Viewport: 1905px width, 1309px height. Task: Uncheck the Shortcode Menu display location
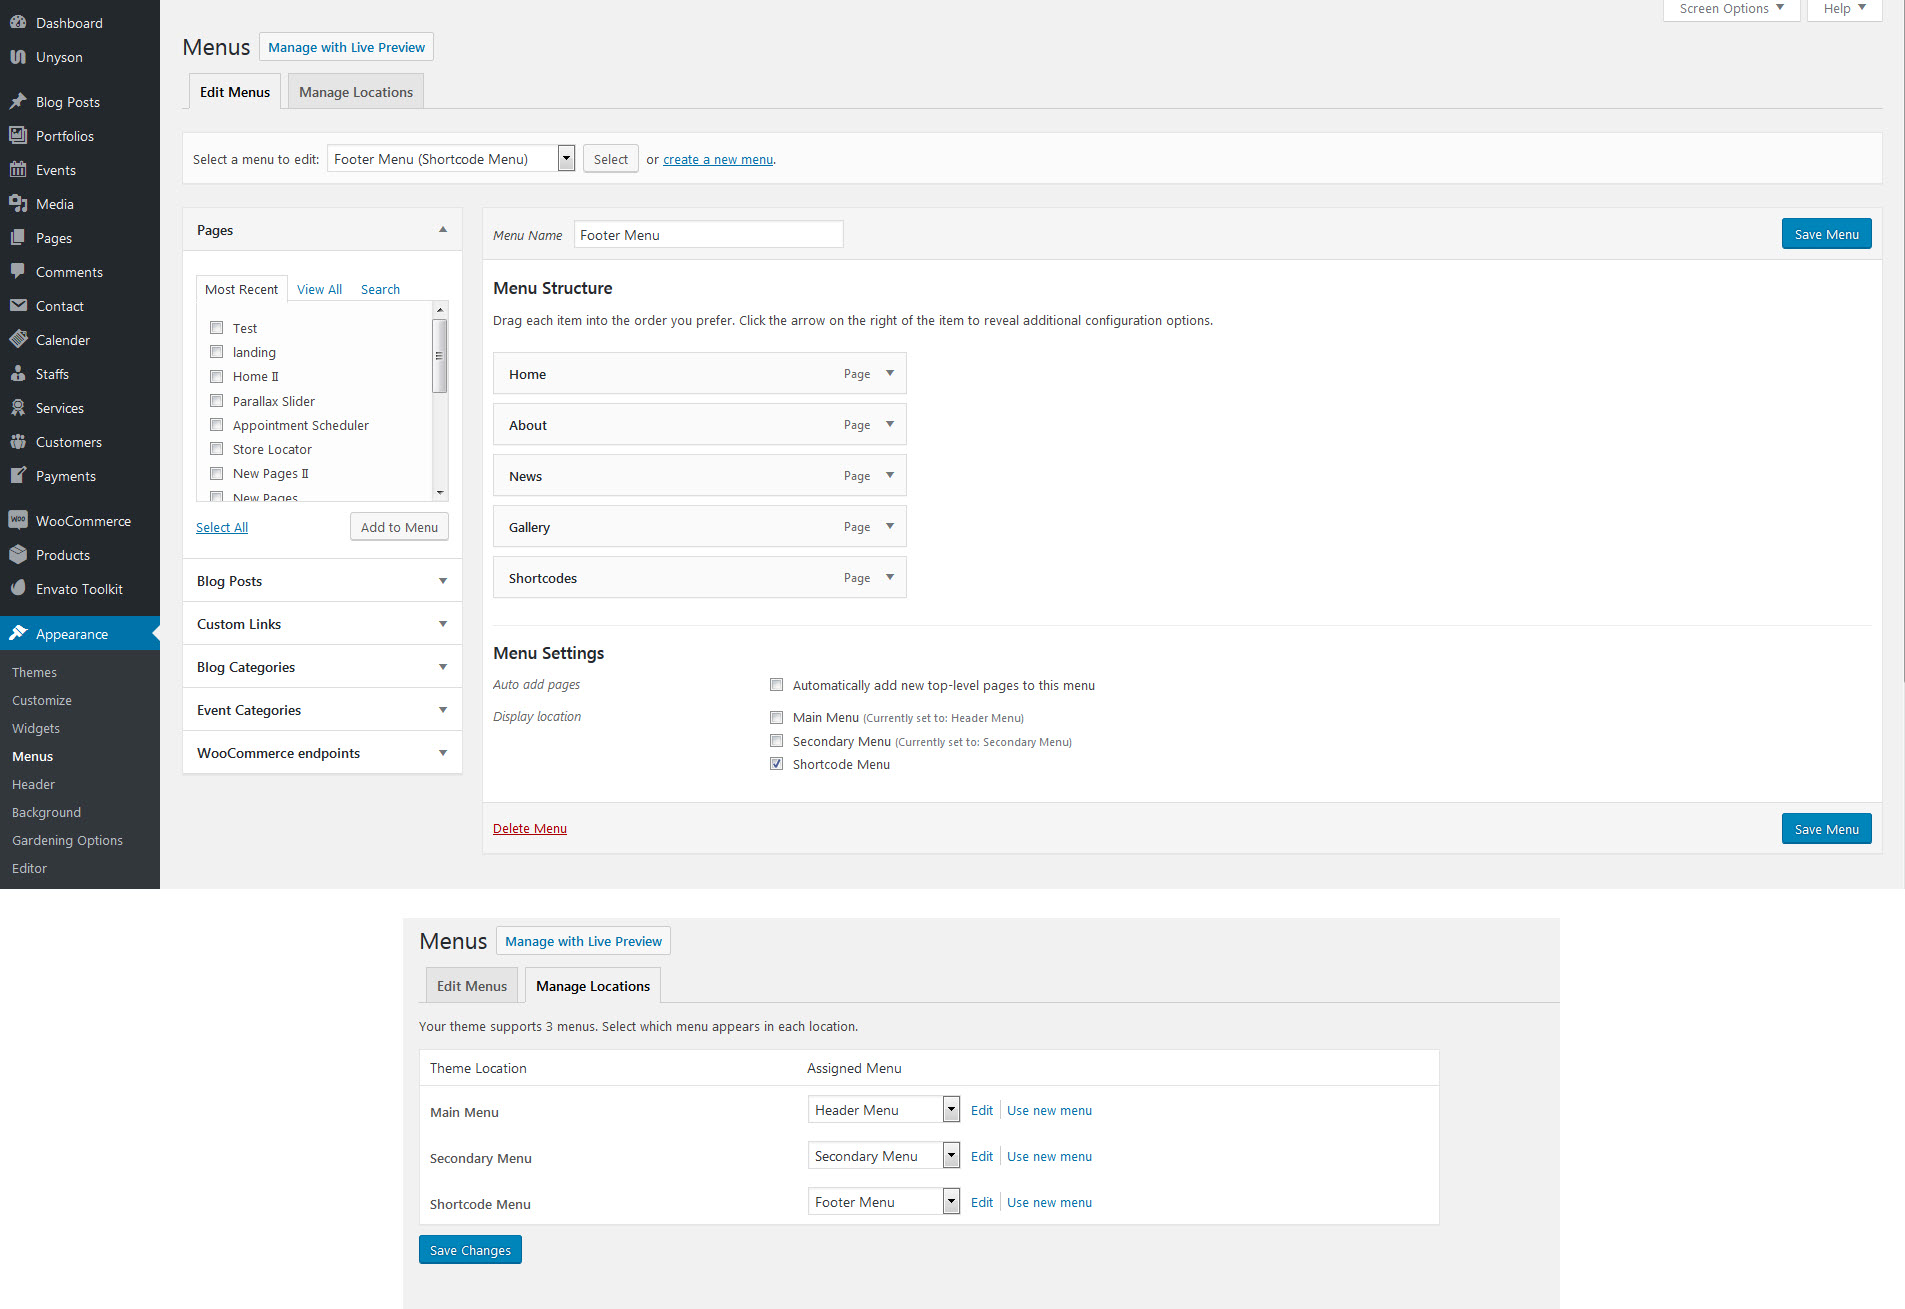(x=776, y=764)
